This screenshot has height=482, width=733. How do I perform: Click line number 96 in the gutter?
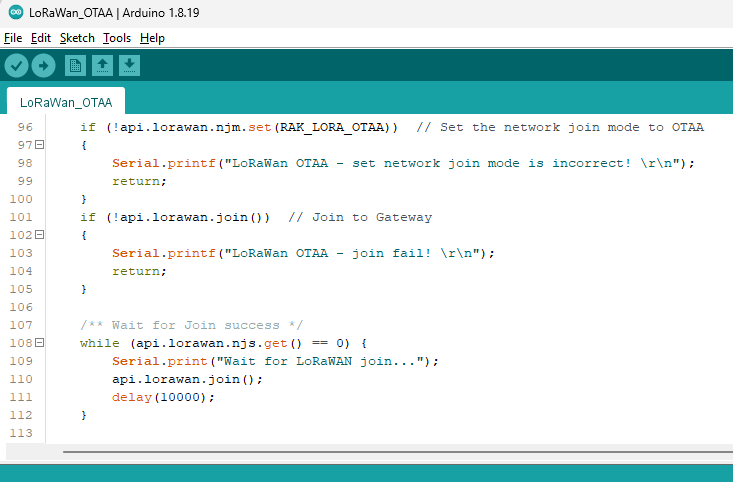[x=25, y=127]
